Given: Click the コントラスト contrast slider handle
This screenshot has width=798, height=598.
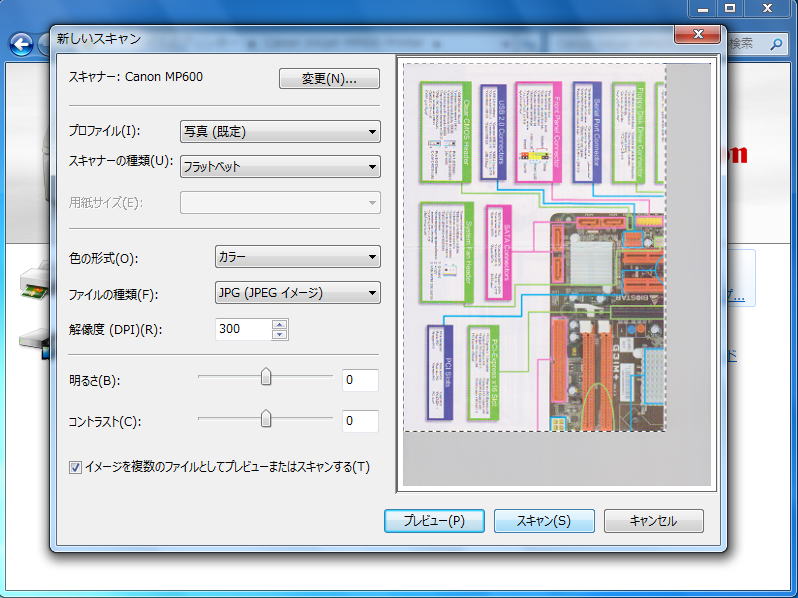Looking at the screenshot, I should [x=266, y=418].
